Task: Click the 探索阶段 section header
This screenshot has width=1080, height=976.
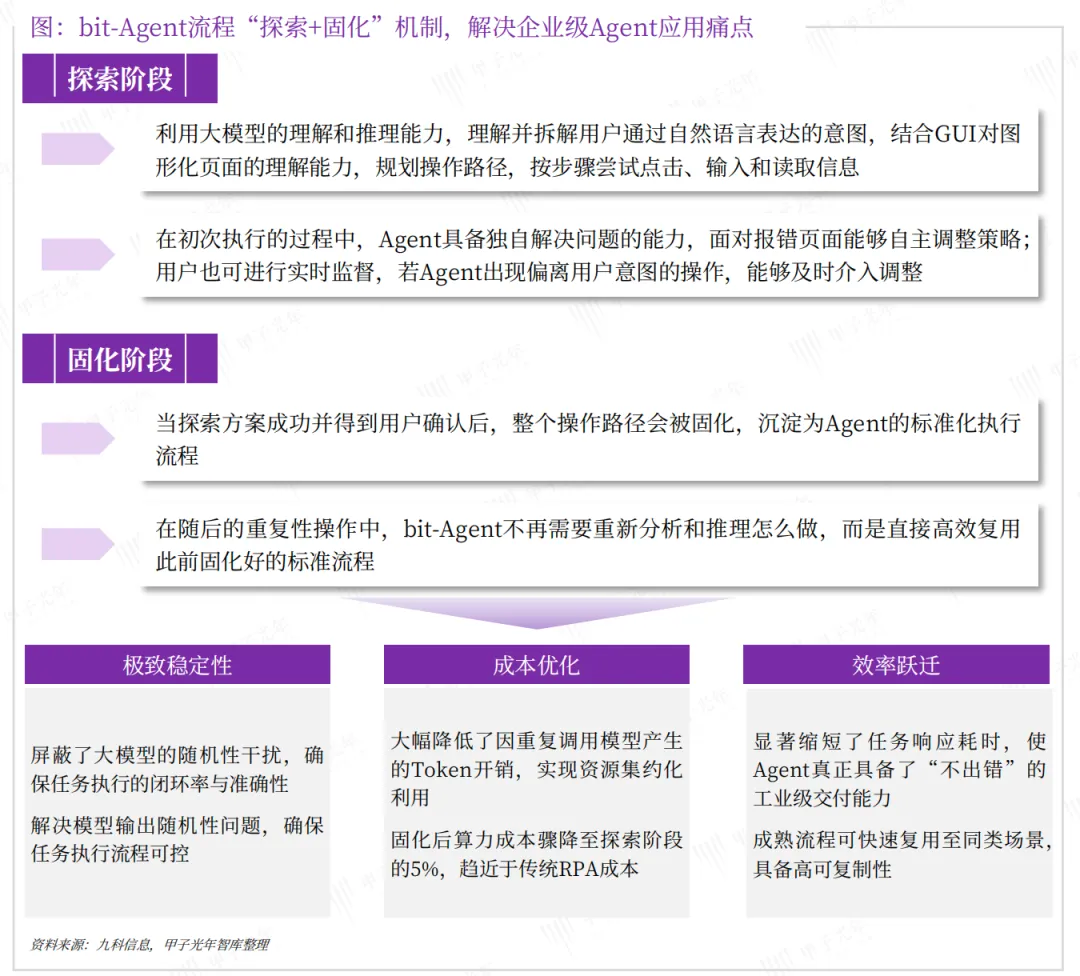Action: click(120, 79)
